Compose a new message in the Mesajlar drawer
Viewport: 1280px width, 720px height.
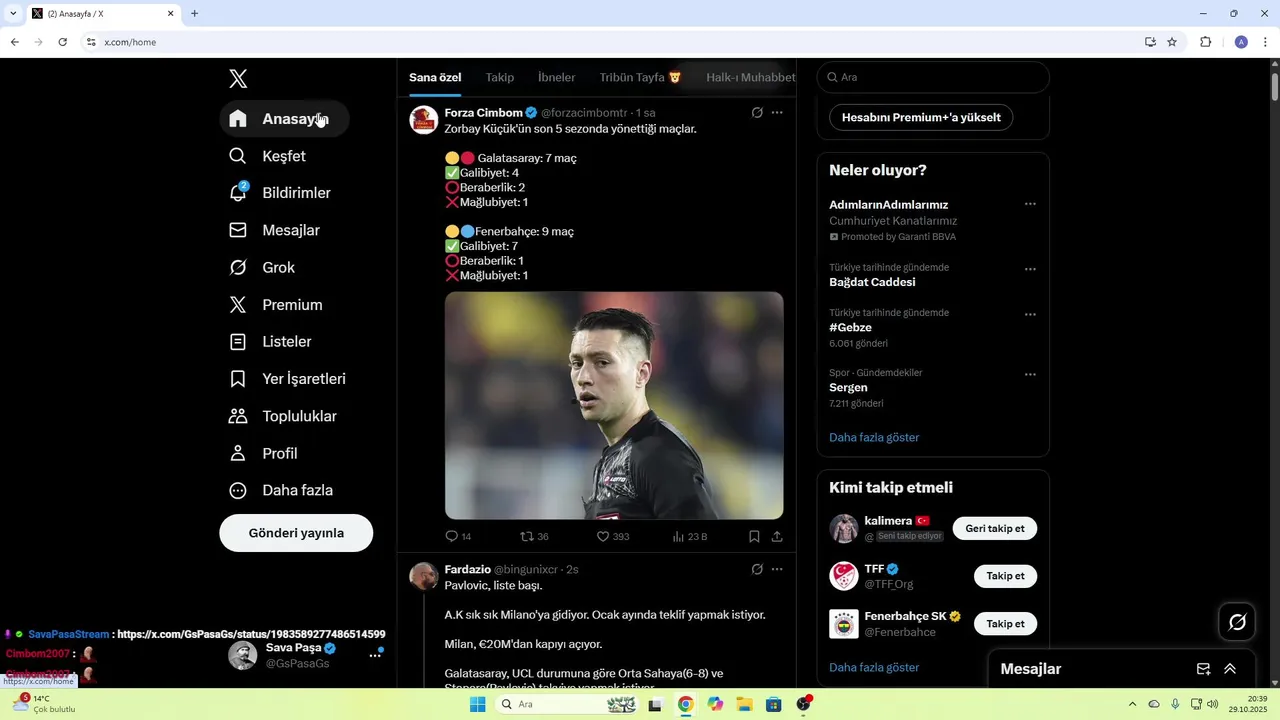click(1204, 669)
